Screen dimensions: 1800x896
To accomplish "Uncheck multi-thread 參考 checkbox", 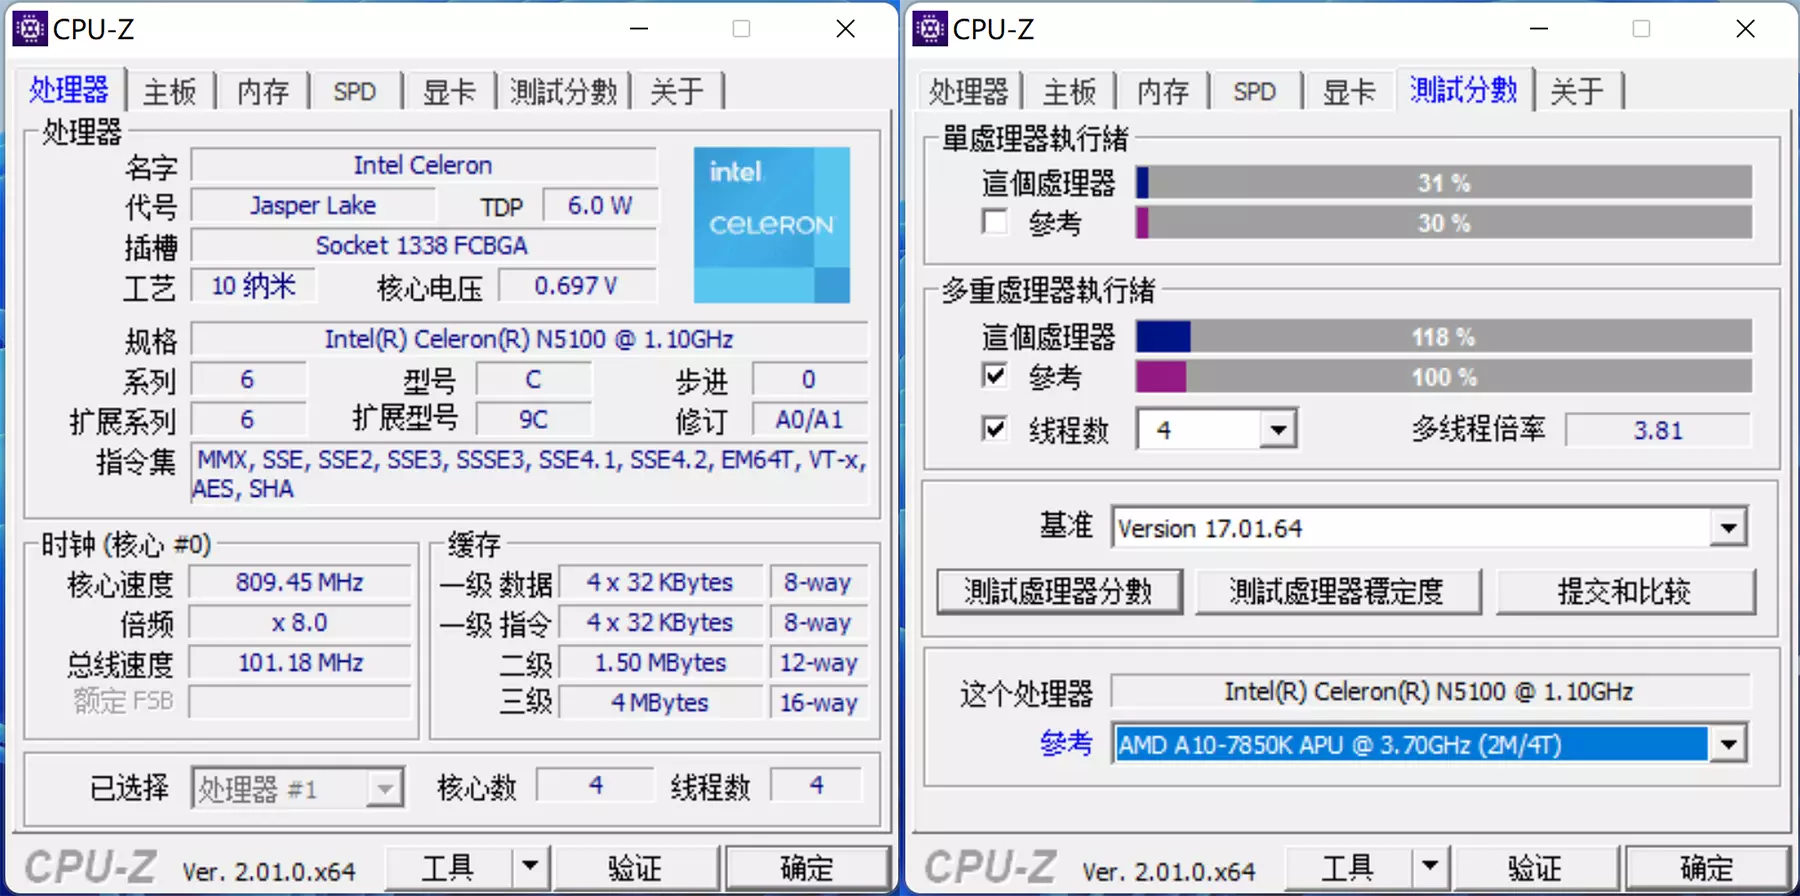I will pyautogui.click(x=995, y=376).
